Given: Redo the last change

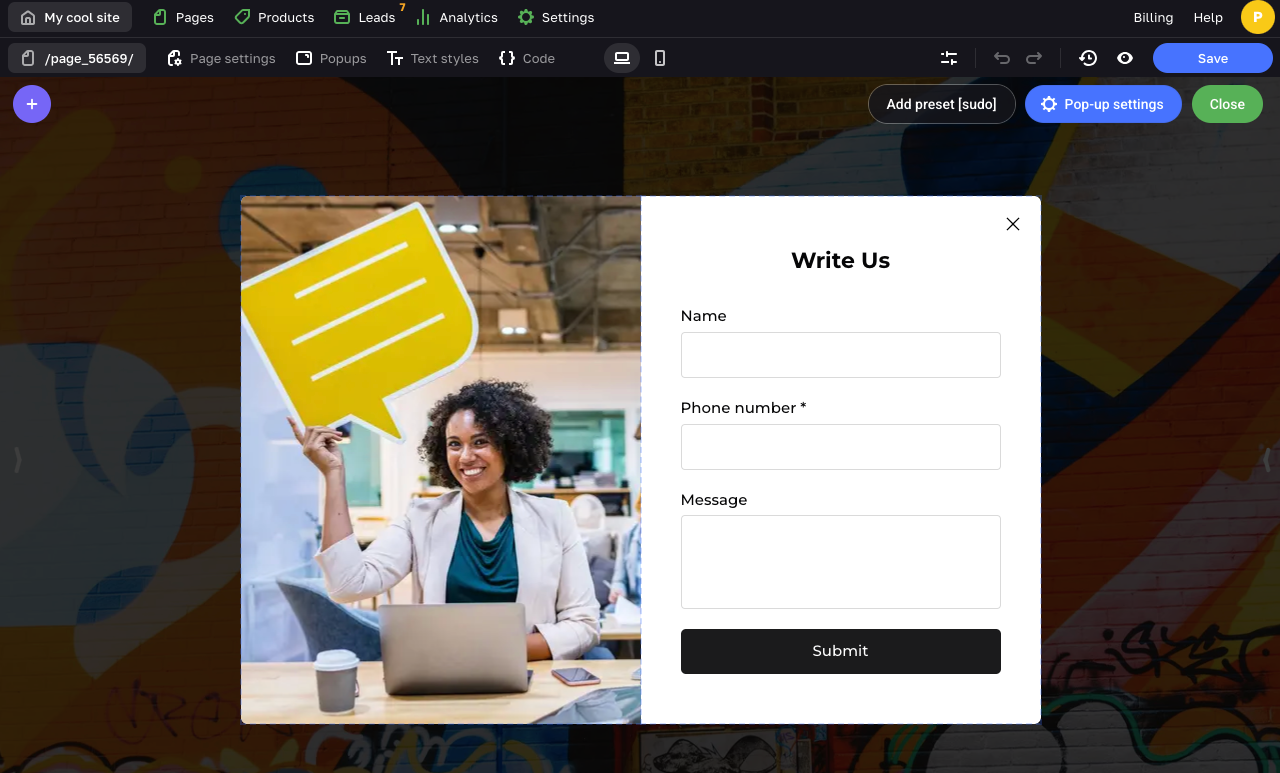Looking at the screenshot, I should [1034, 58].
